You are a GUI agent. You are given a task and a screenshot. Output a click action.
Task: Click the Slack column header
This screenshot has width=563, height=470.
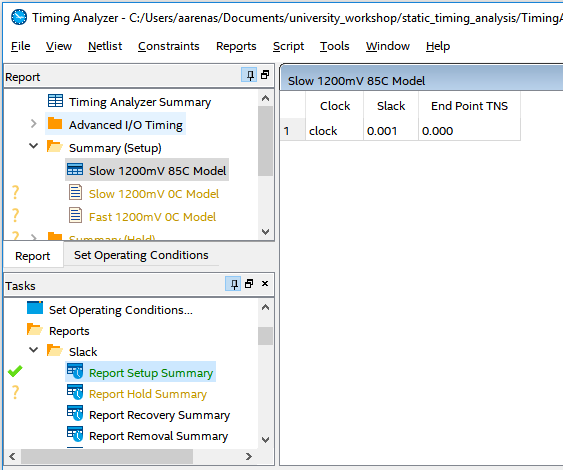(x=391, y=106)
